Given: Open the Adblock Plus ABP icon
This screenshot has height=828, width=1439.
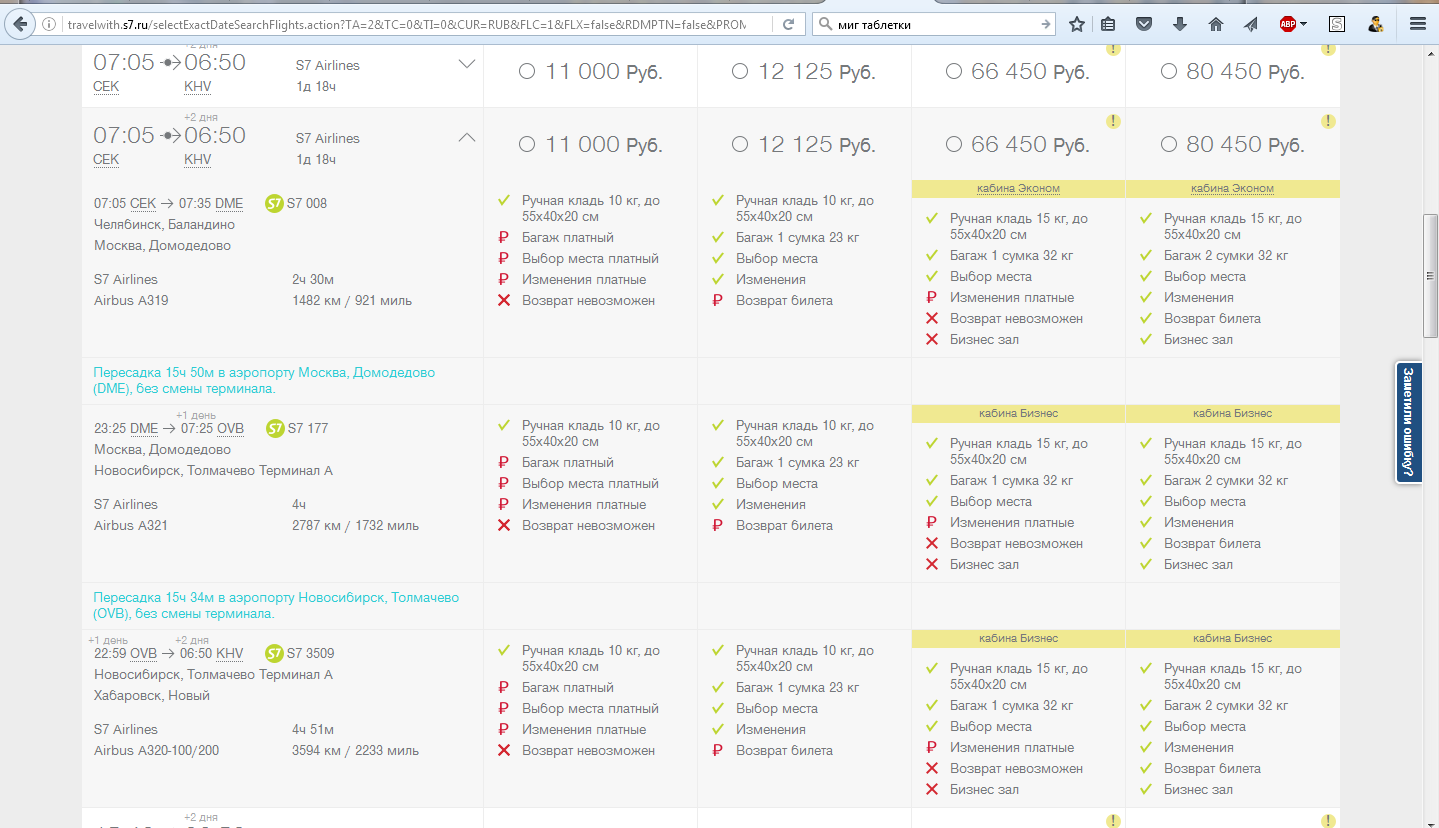Looking at the screenshot, I should click(x=1288, y=24).
